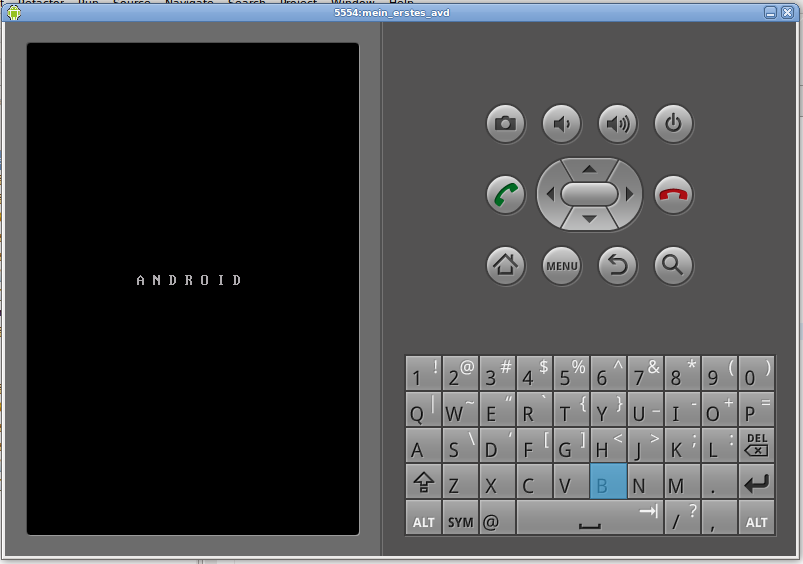Click the red end call button

click(673, 194)
